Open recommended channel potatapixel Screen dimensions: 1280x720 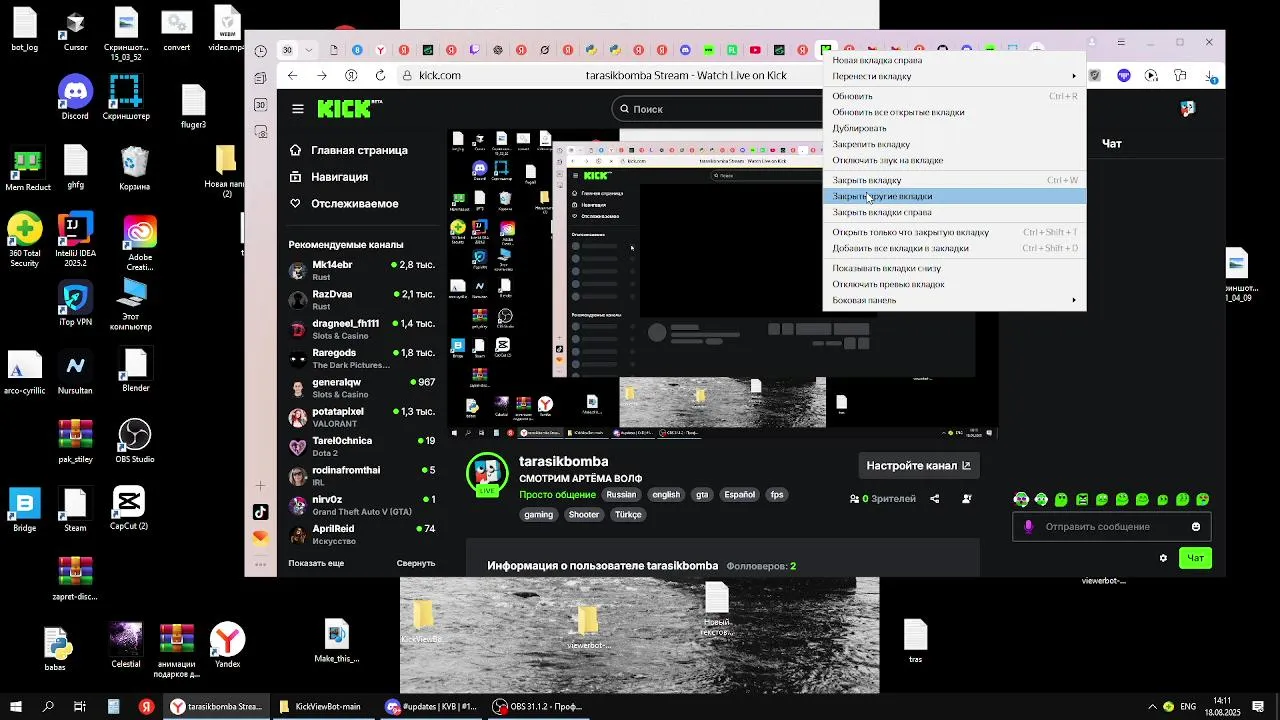(x=362, y=417)
